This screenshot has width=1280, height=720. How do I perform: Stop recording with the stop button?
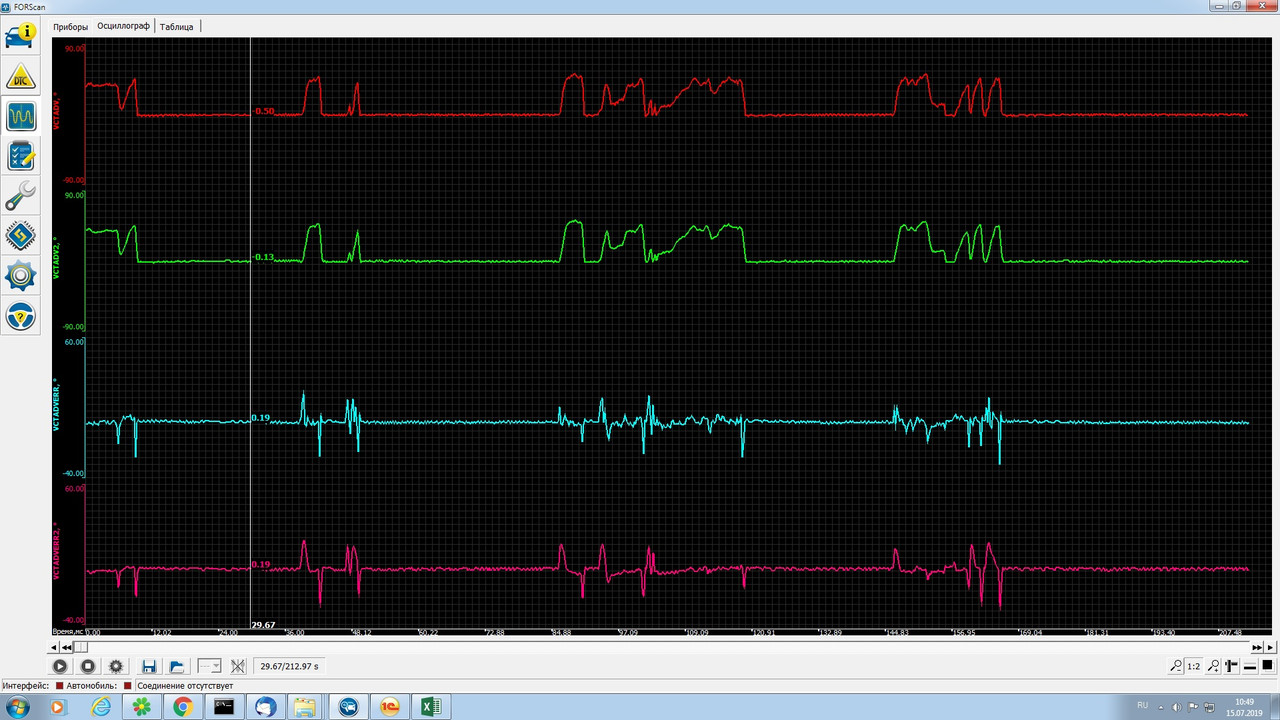(x=88, y=666)
